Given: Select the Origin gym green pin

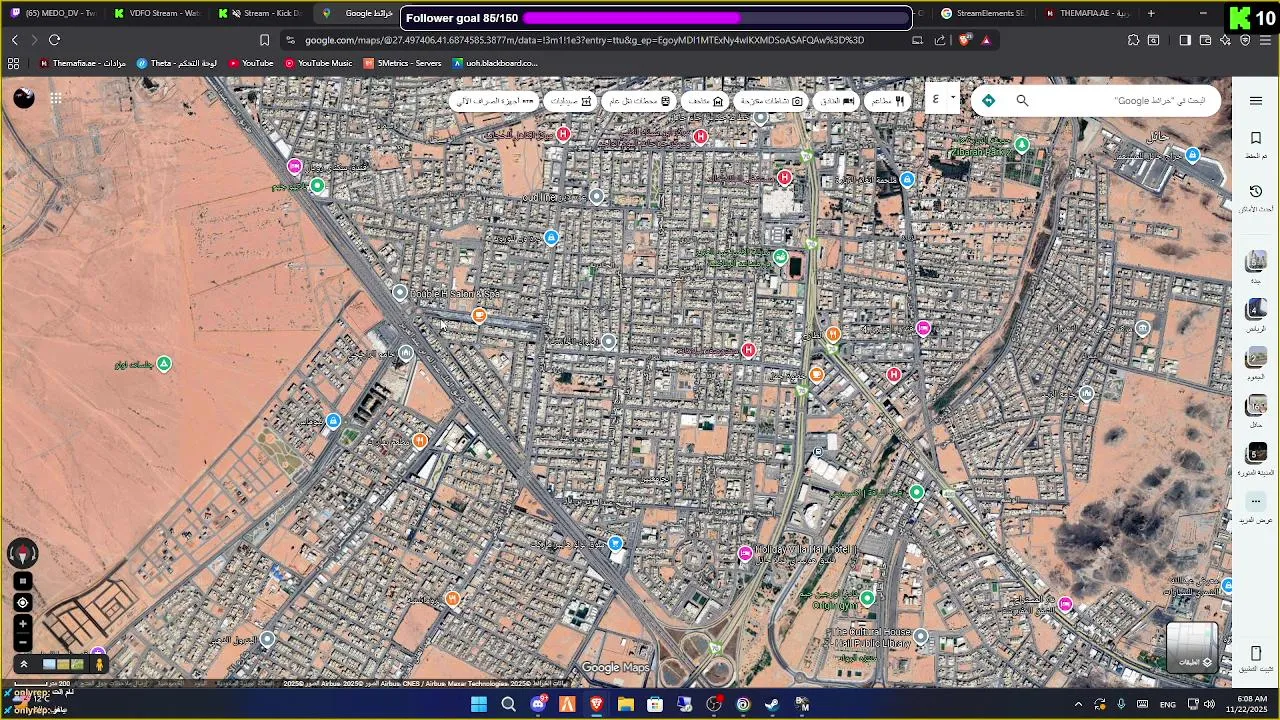Looking at the screenshot, I should click(867, 598).
